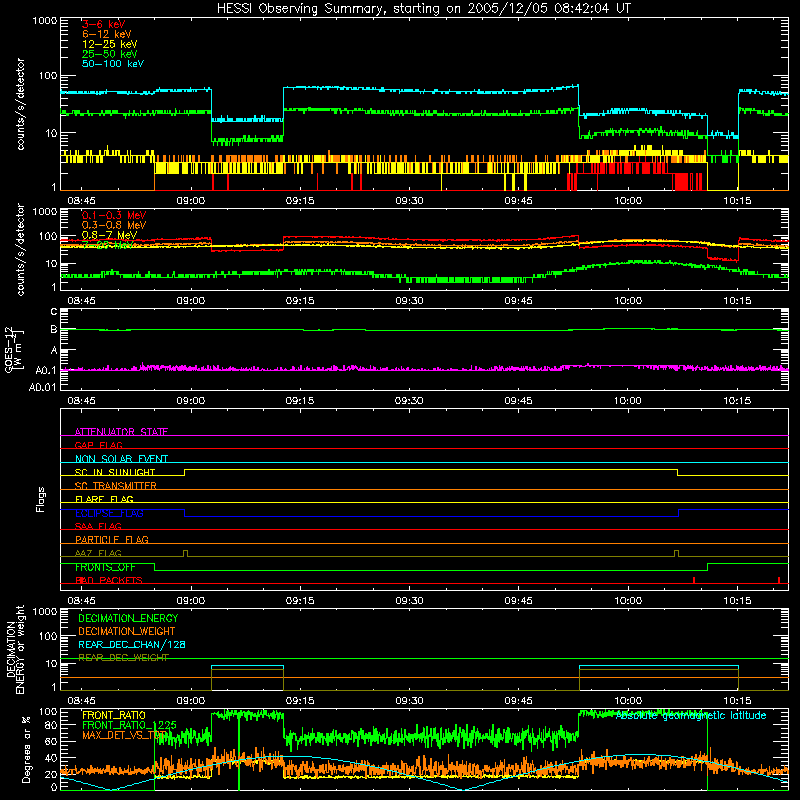Click the DECIMATION_ENERGY legend label
The image size is (800, 800).
(128, 618)
